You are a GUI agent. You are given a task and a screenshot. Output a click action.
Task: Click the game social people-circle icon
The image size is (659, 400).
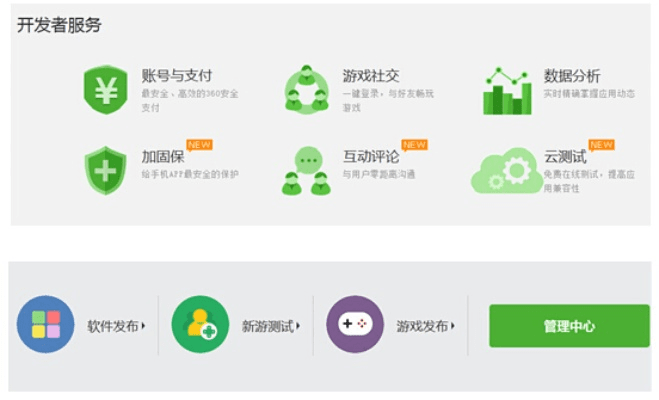click(x=306, y=90)
